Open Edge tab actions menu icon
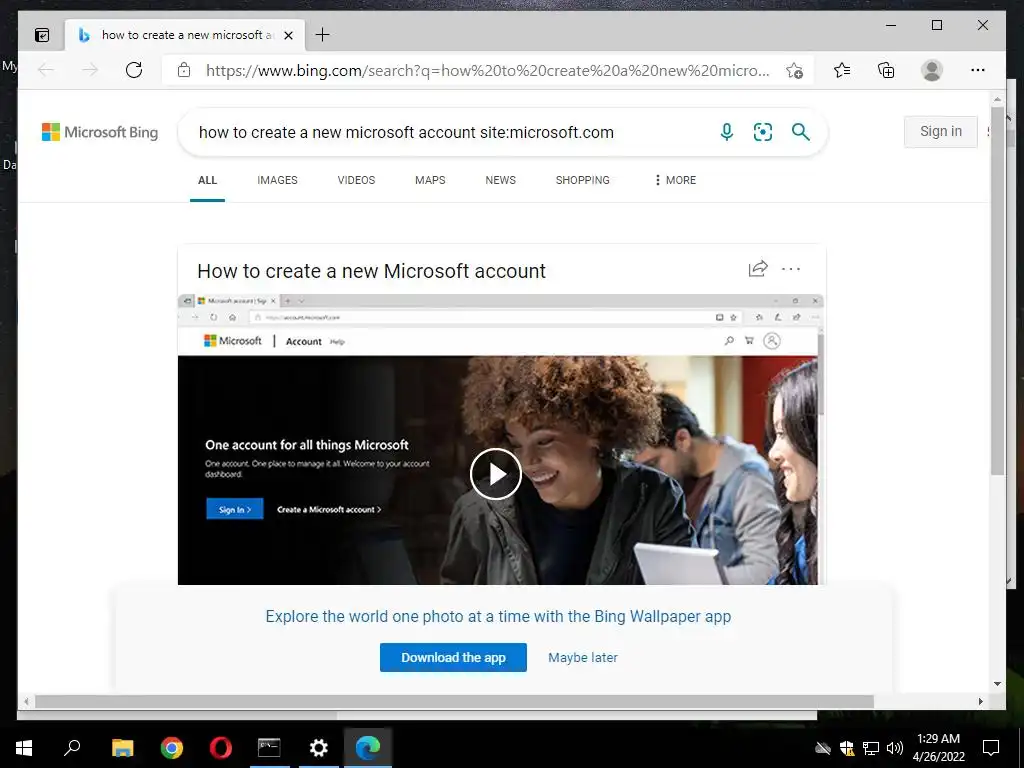Viewport: 1024px width, 768px height. 42,35
